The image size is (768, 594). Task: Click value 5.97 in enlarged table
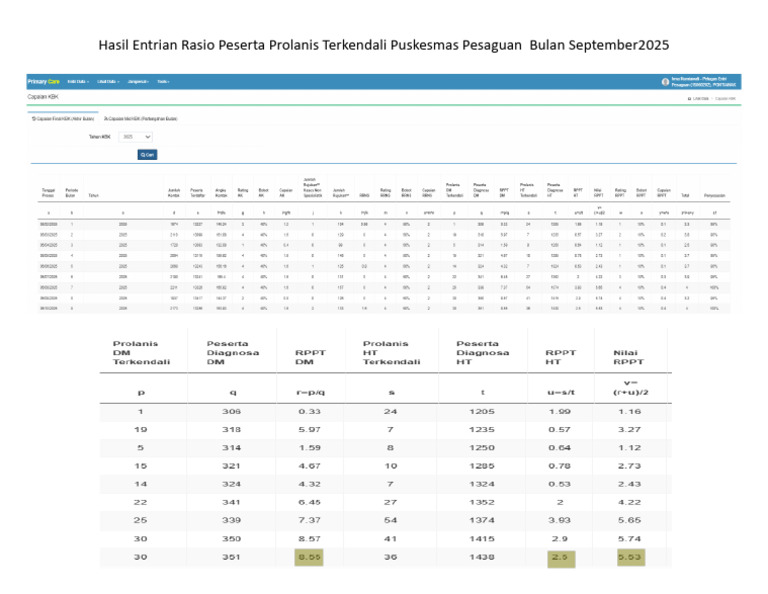pyautogui.click(x=310, y=429)
